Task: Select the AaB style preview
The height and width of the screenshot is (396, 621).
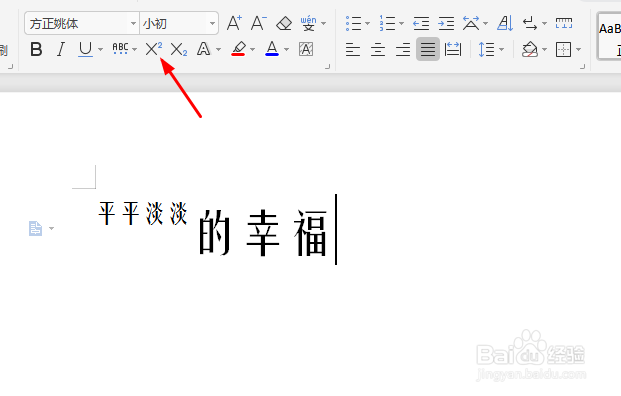Action: (610, 36)
